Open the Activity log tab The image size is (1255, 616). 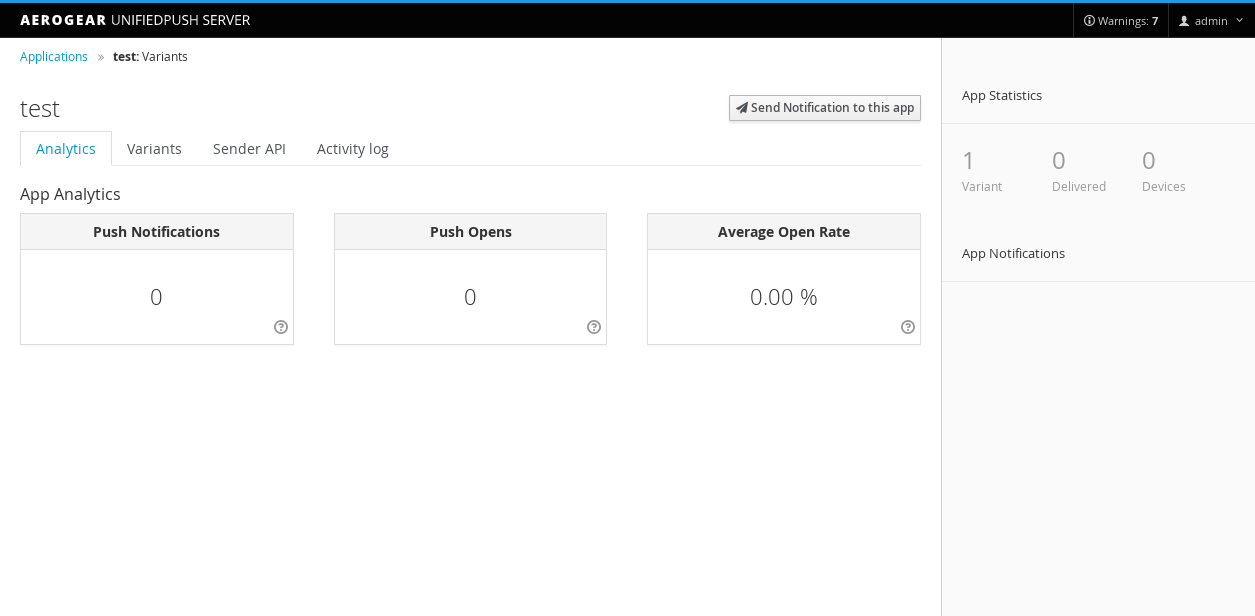353,149
